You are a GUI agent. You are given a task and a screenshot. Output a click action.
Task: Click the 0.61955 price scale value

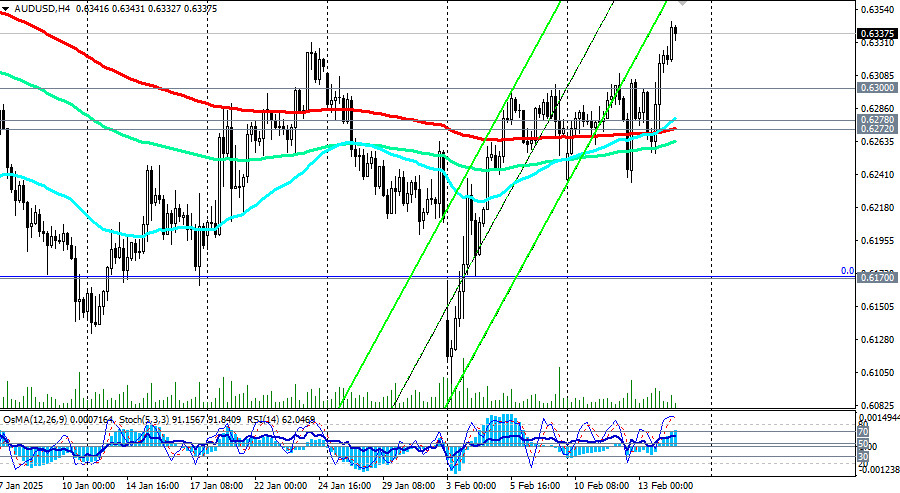coord(878,240)
